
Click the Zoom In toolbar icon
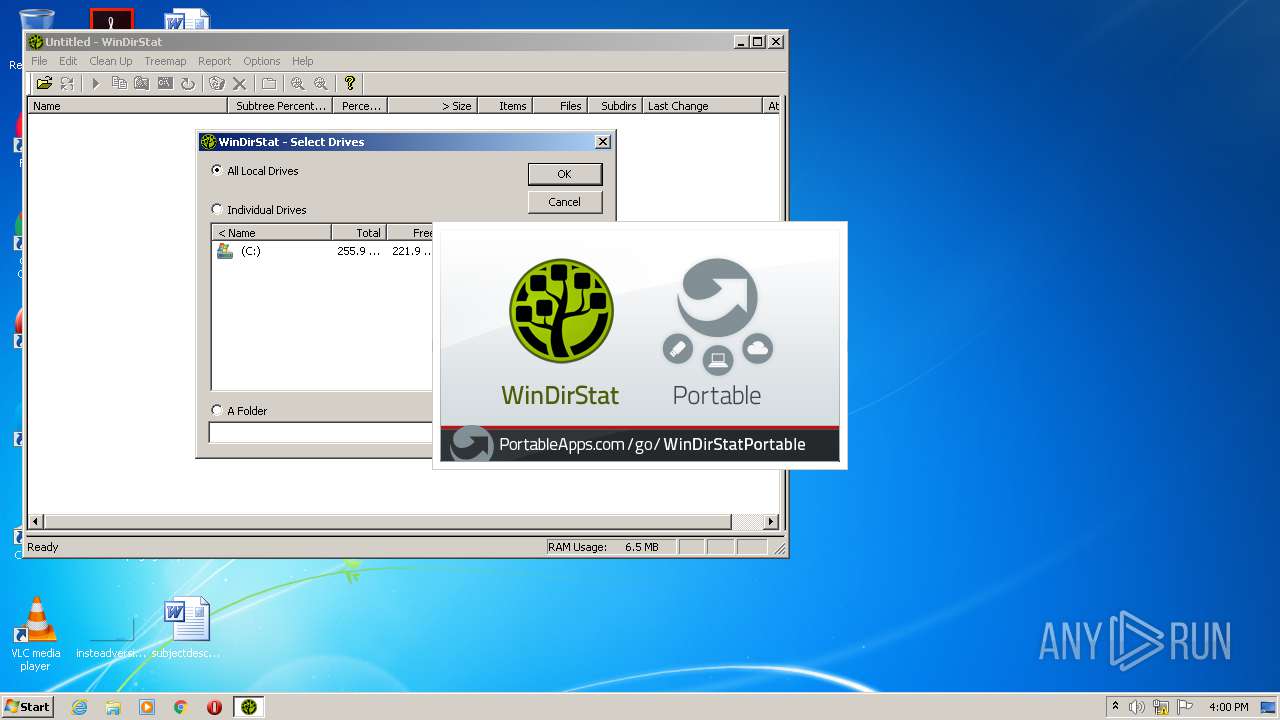297,83
